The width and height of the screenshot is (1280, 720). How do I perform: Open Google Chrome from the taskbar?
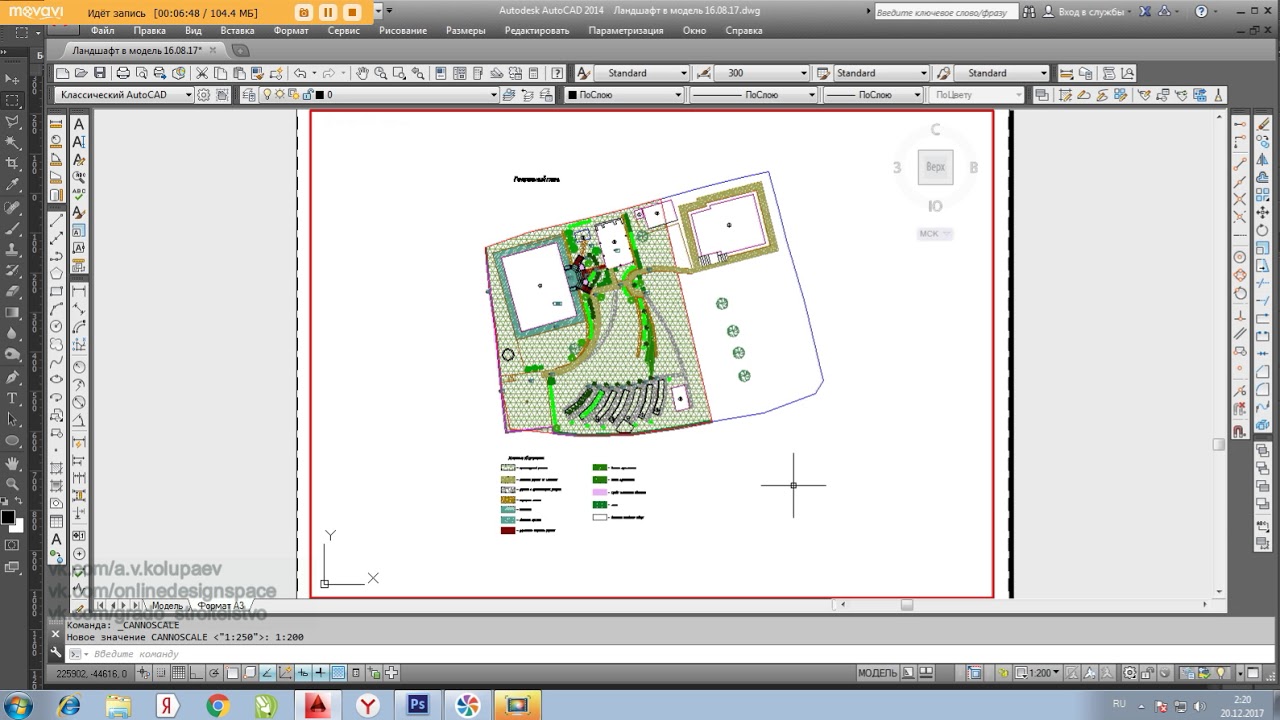coord(218,705)
